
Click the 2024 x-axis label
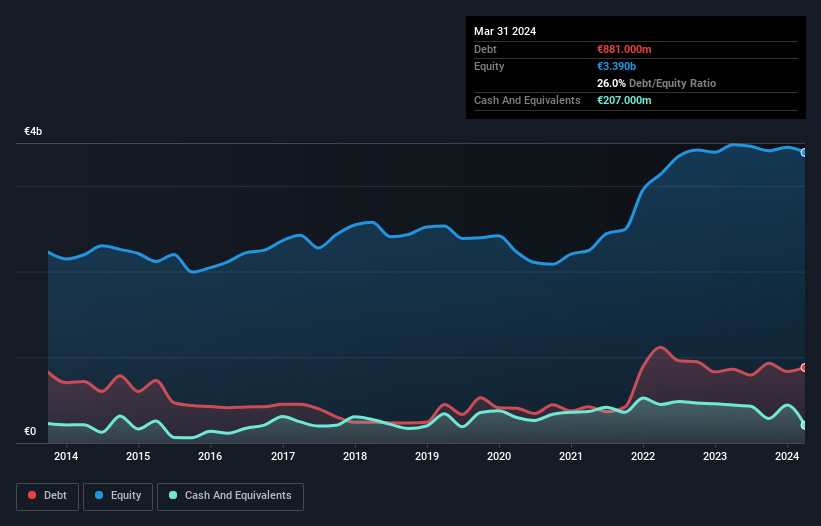787,456
